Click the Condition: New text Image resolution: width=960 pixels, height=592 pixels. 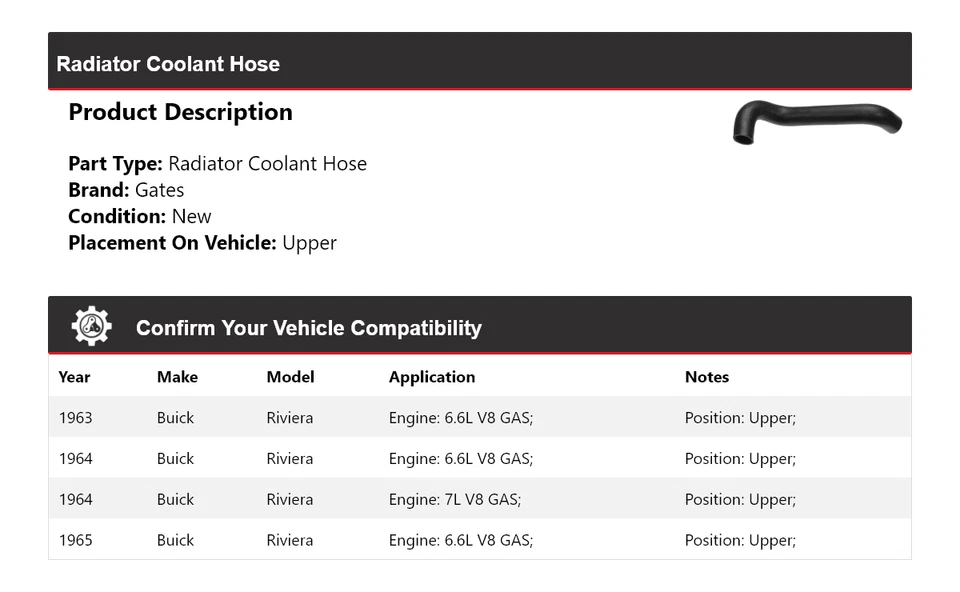(x=140, y=216)
